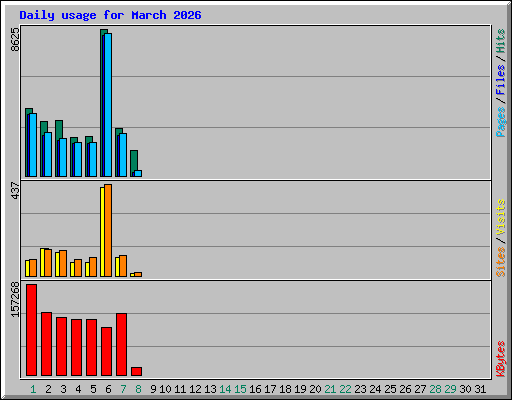Click the orange Sites legend label
The width and height of the screenshot is (512, 400).
(500, 262)
